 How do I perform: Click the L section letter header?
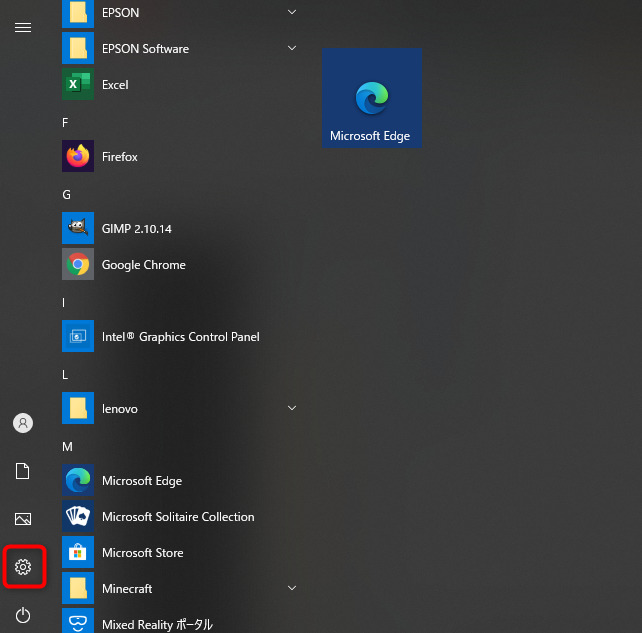coord(65,375)
